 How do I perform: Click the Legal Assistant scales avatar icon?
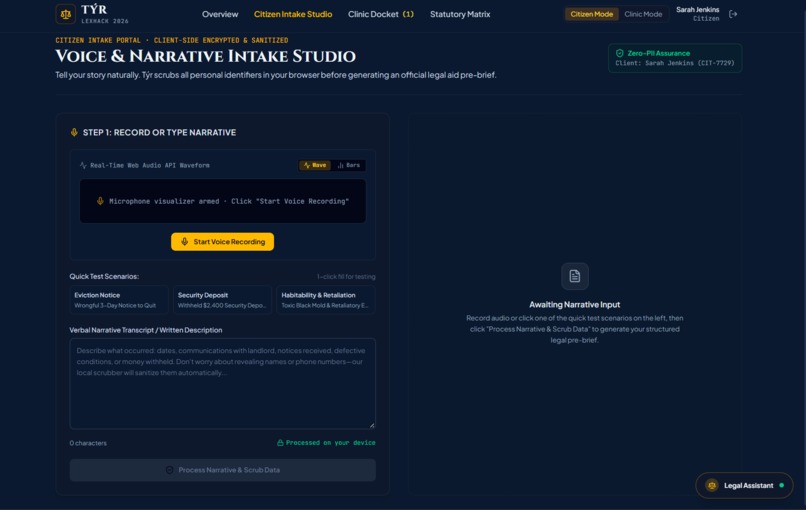711,485
